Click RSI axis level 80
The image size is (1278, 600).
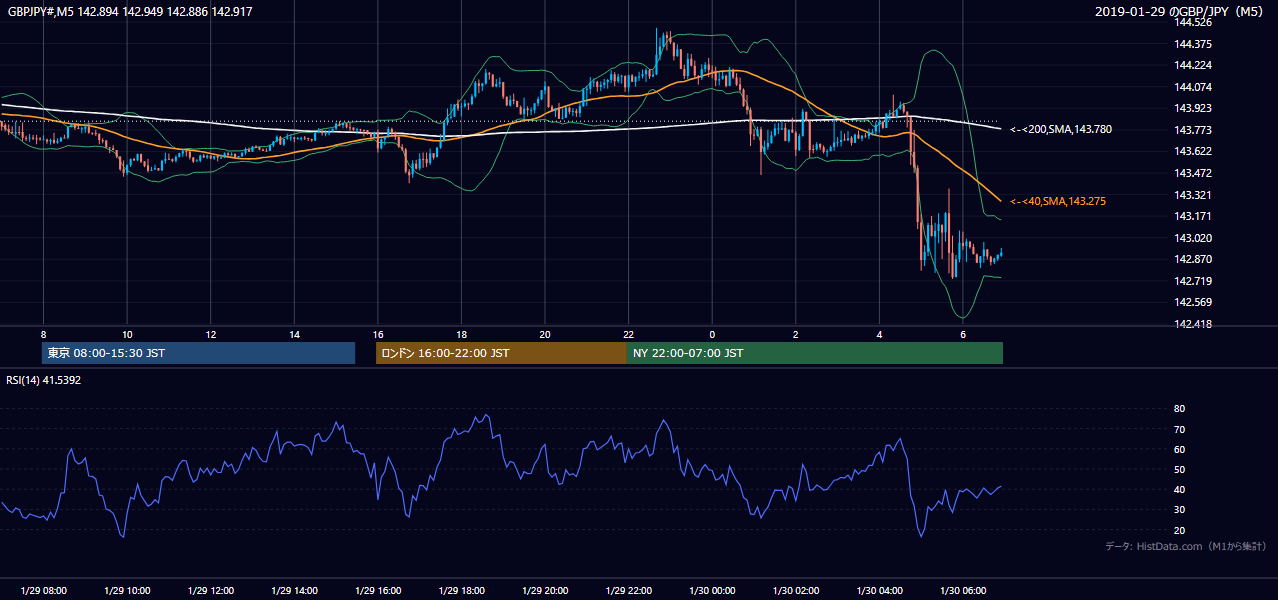(x=1179, y=409)
